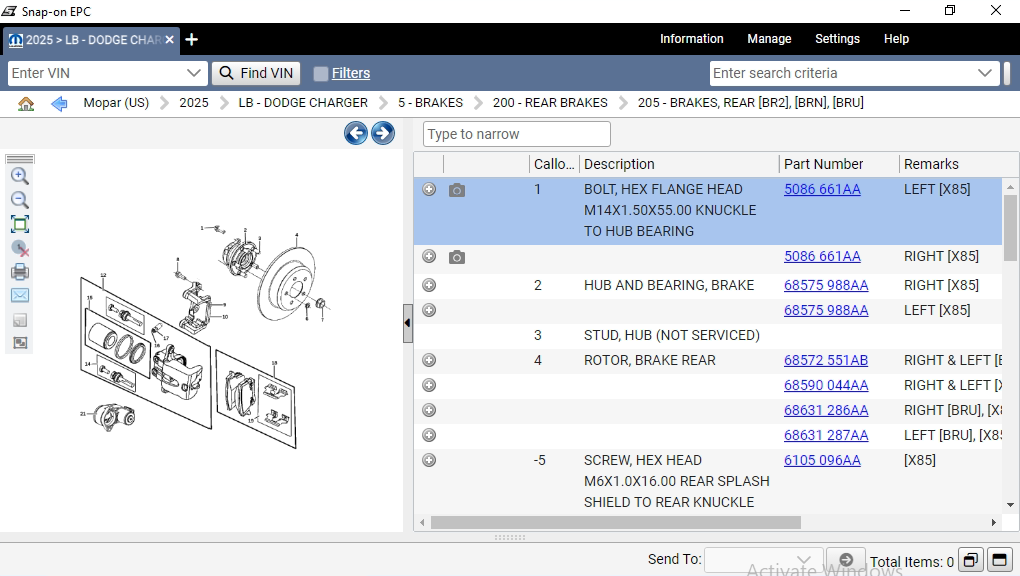
Task: Fit the diagram to the window
Action: (20, 225)
